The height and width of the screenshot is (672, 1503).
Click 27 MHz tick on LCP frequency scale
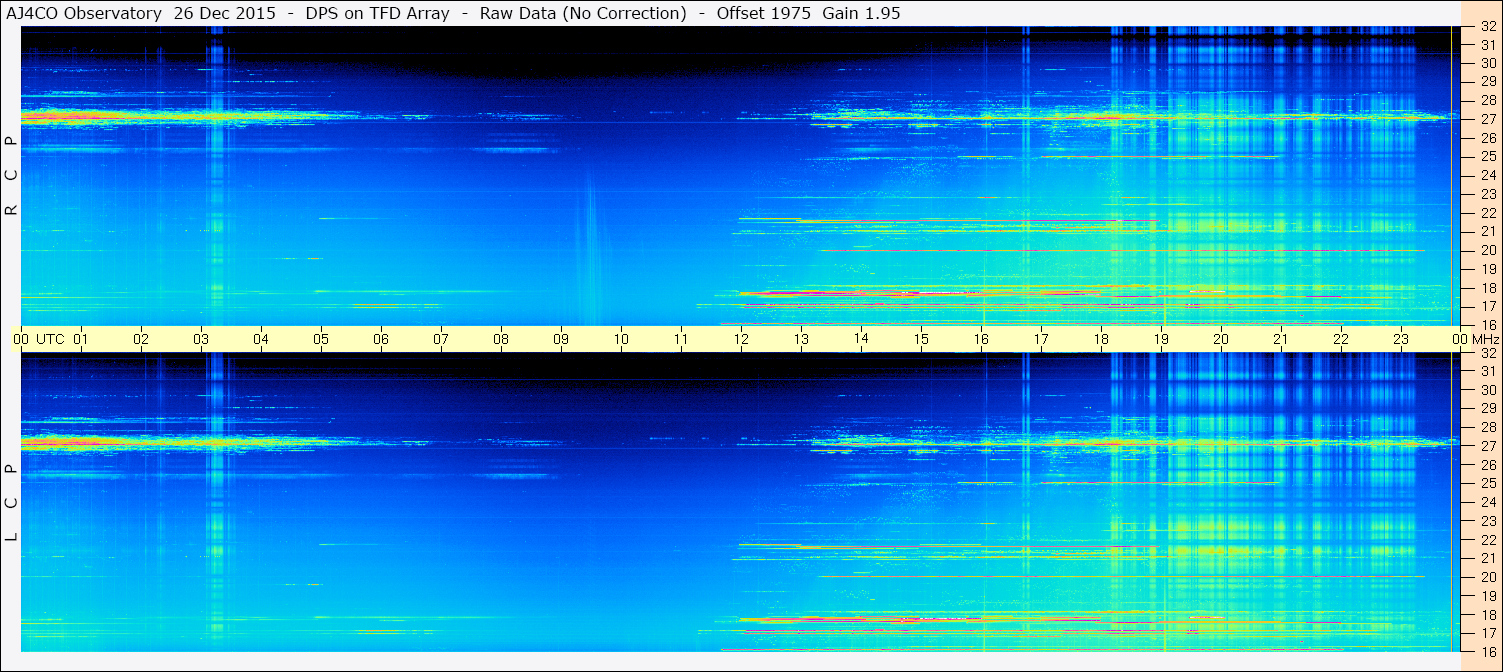click(x=1487, y=446)
